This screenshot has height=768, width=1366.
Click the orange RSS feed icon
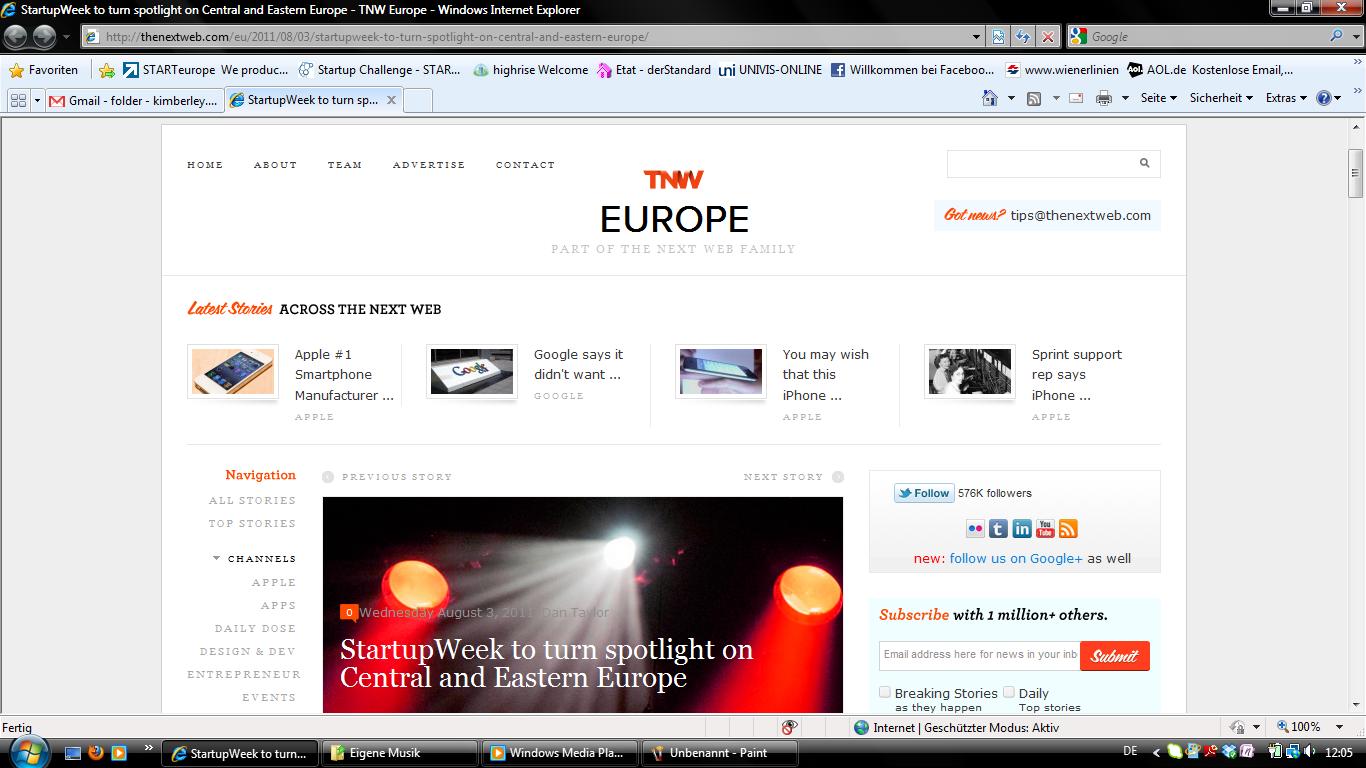(x=1068, y=529)
